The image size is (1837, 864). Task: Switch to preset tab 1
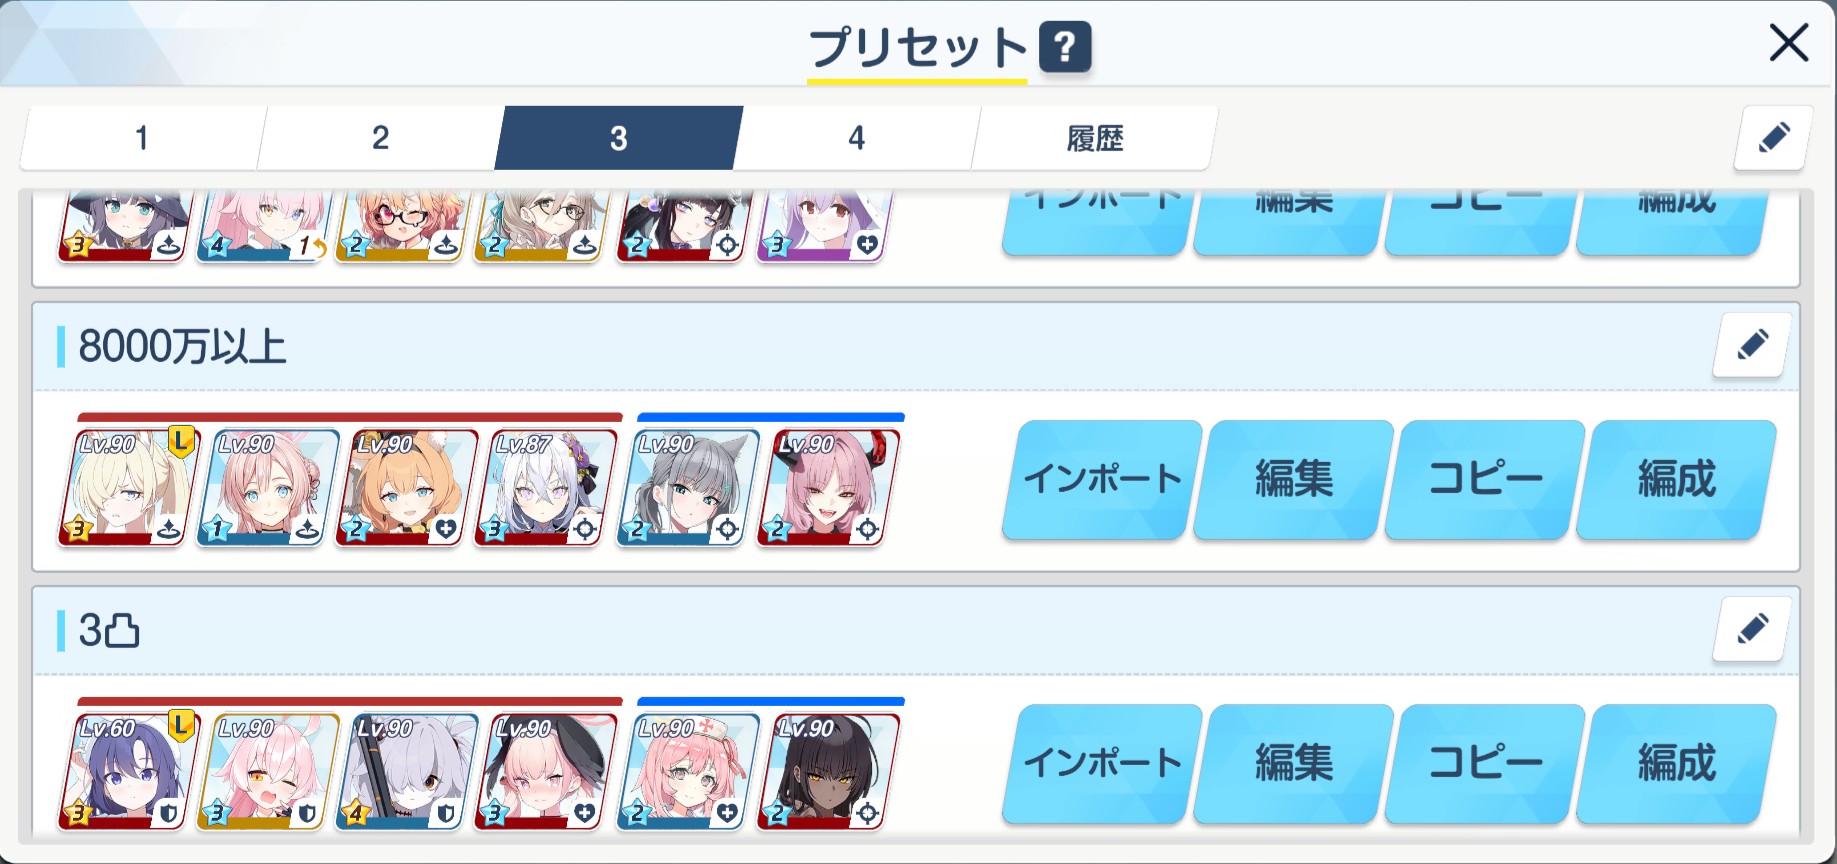(142, 138)
